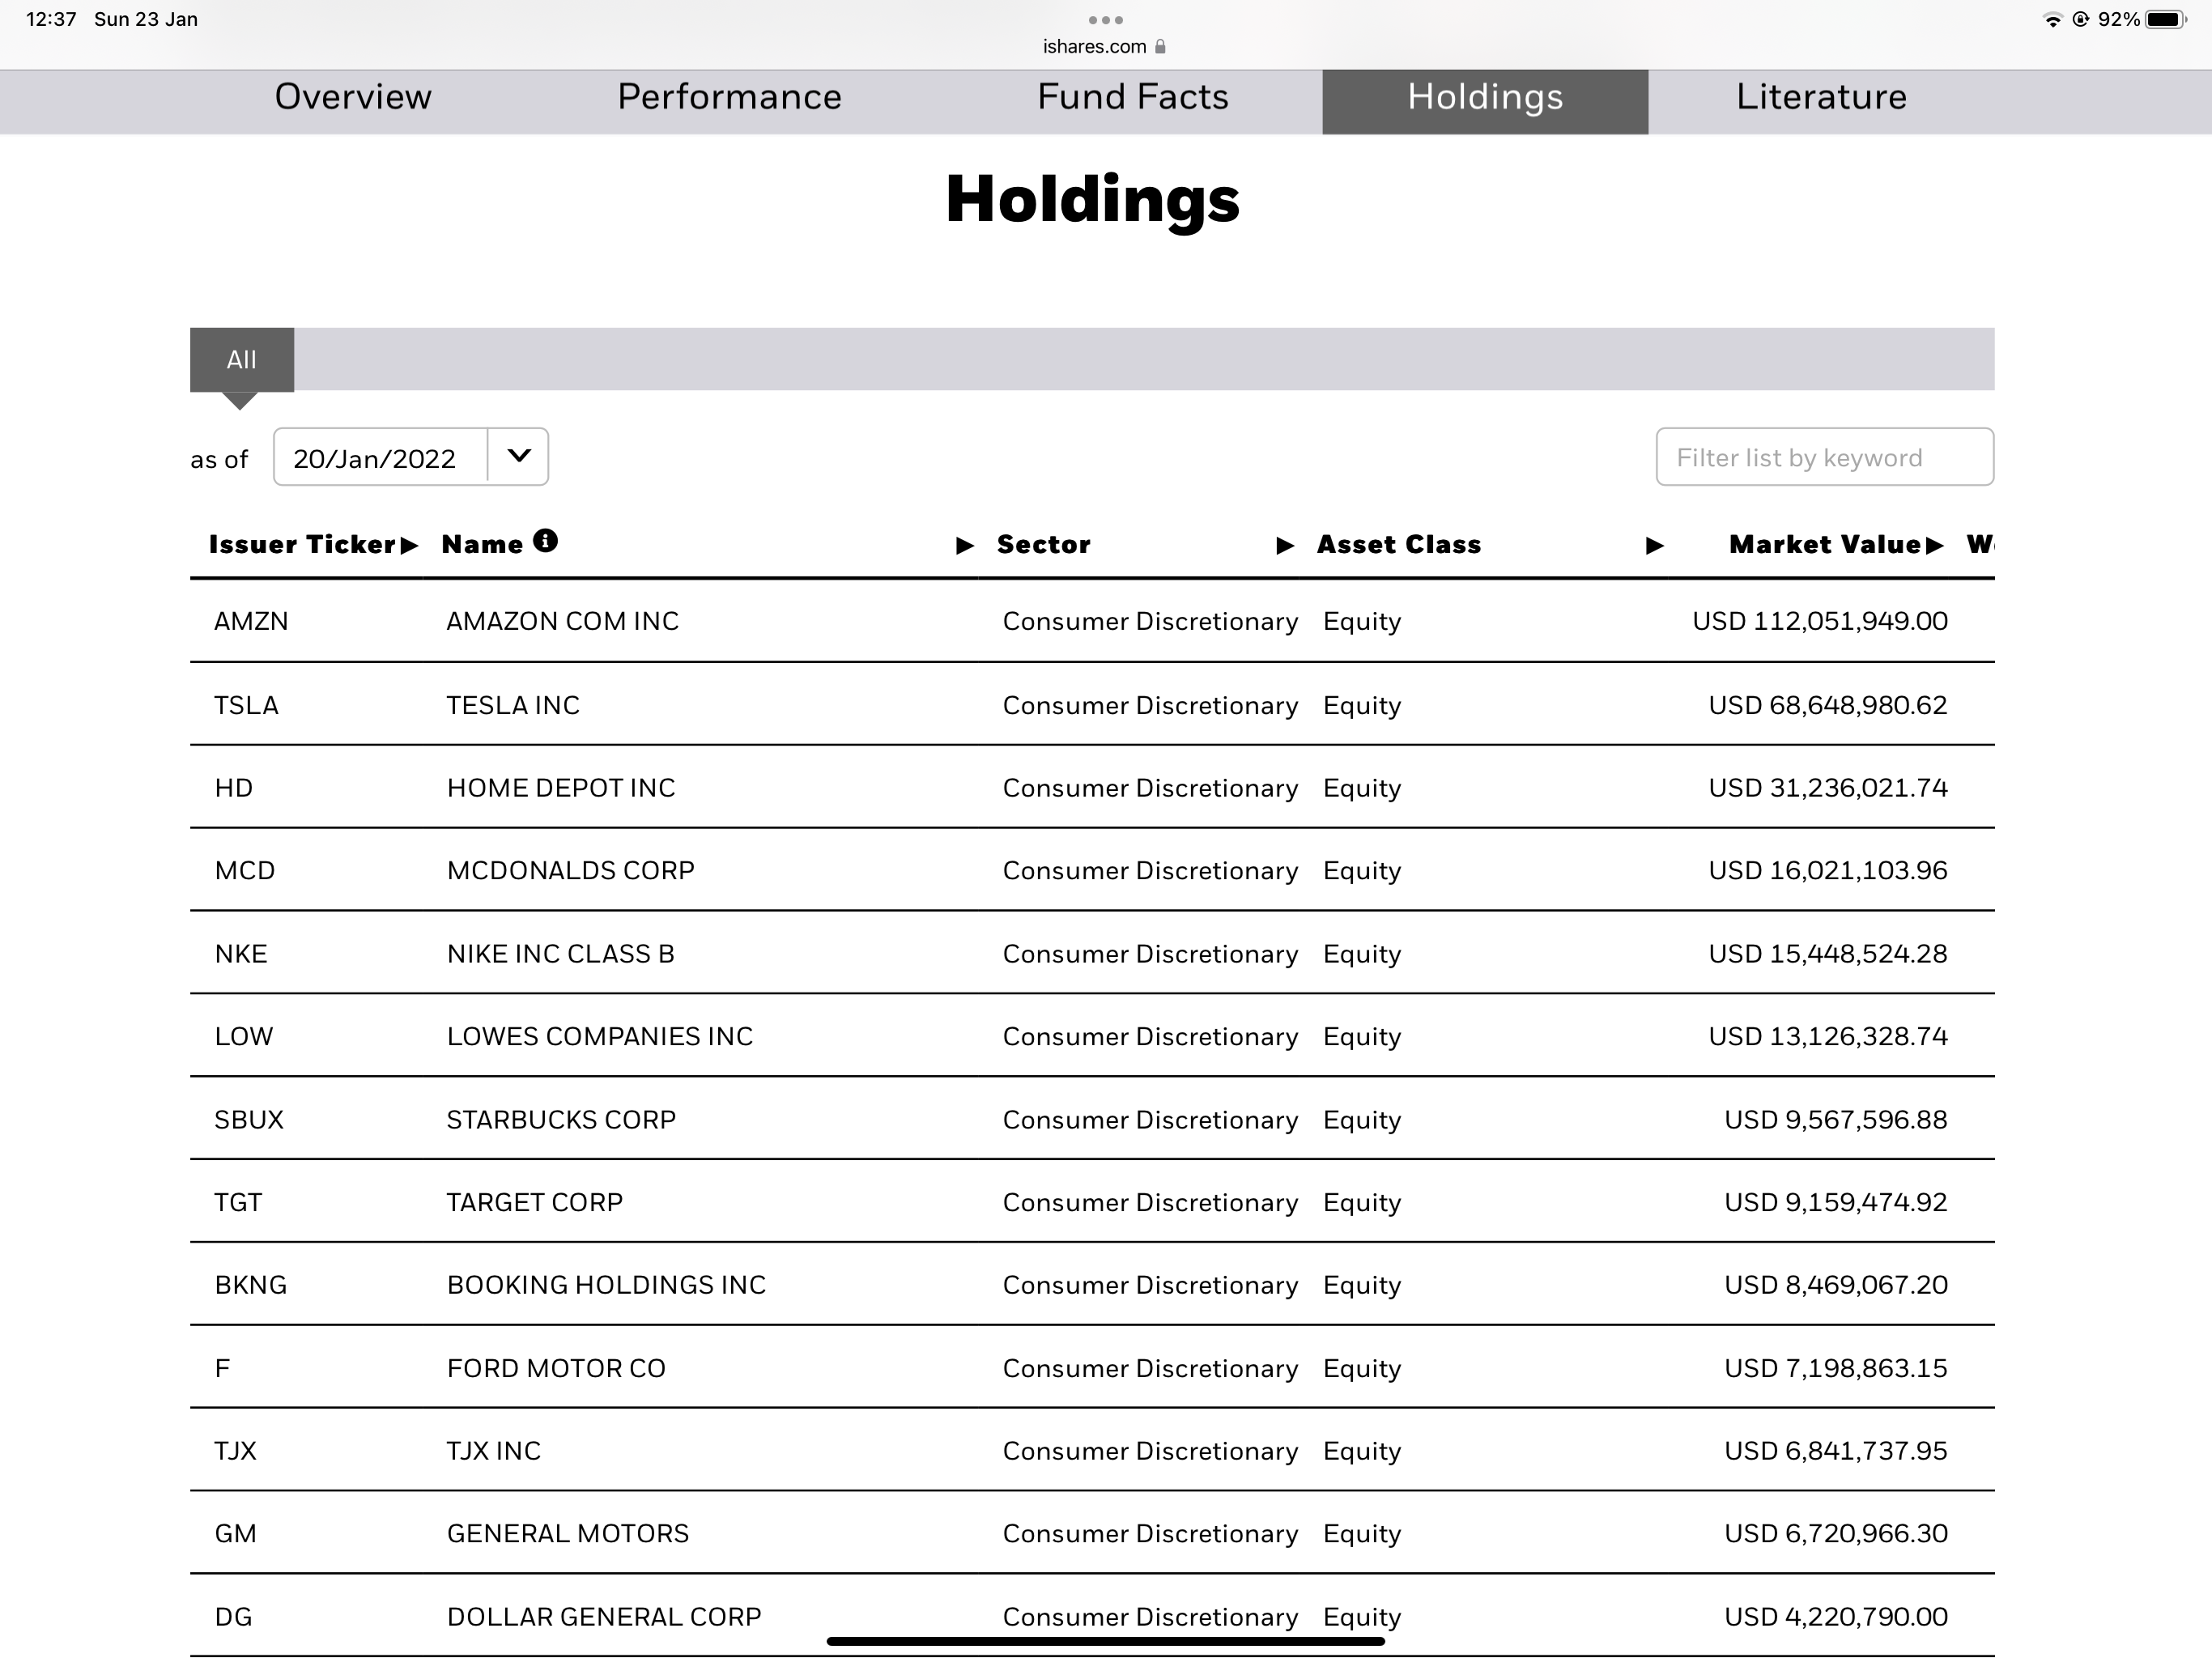Tap the home indicator bar at bottom
This screenshot has width=2212, height=1658.
coord(1105,1641)
